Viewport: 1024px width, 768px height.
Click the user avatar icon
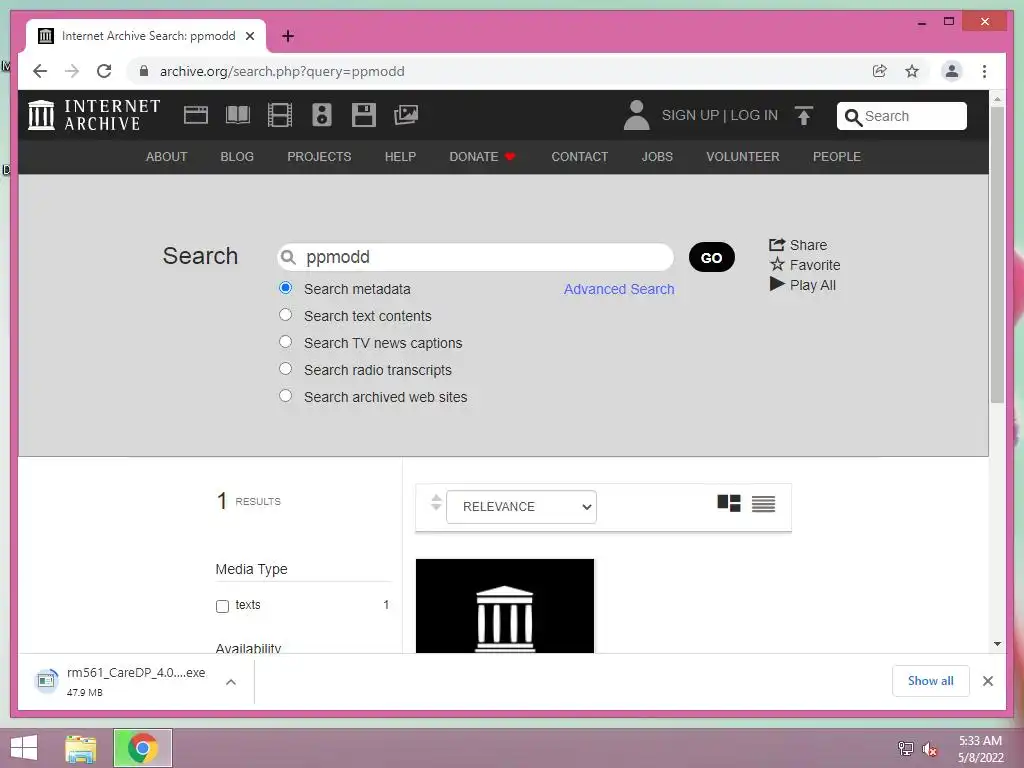(x=636, y=115)
